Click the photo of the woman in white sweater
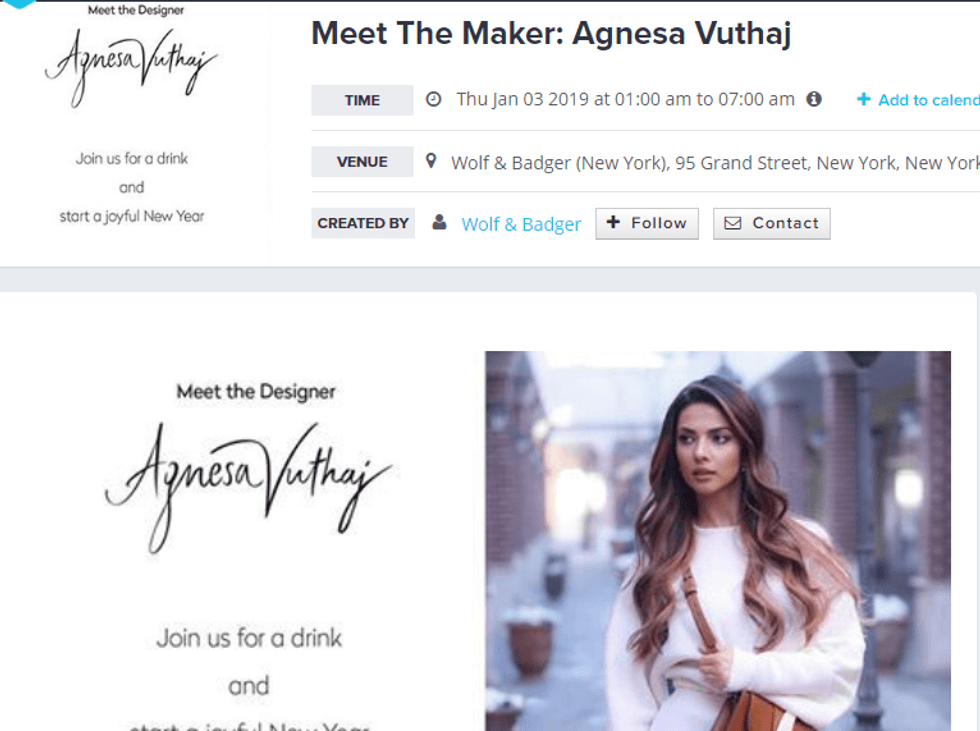This screenshot has width=980, height=731. point(718,541)
